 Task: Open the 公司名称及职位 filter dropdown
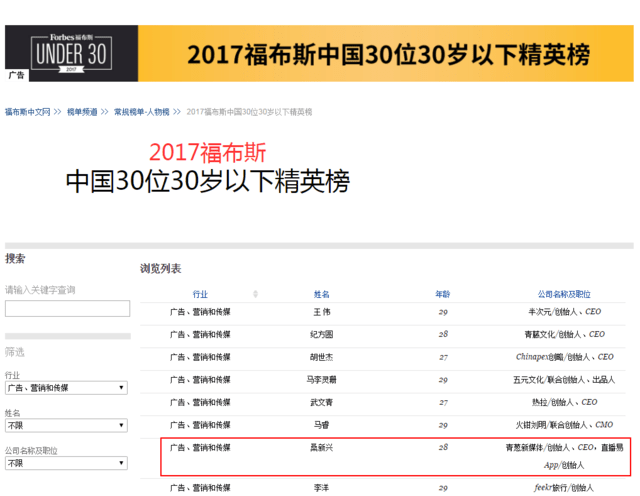tap(66, 463)
